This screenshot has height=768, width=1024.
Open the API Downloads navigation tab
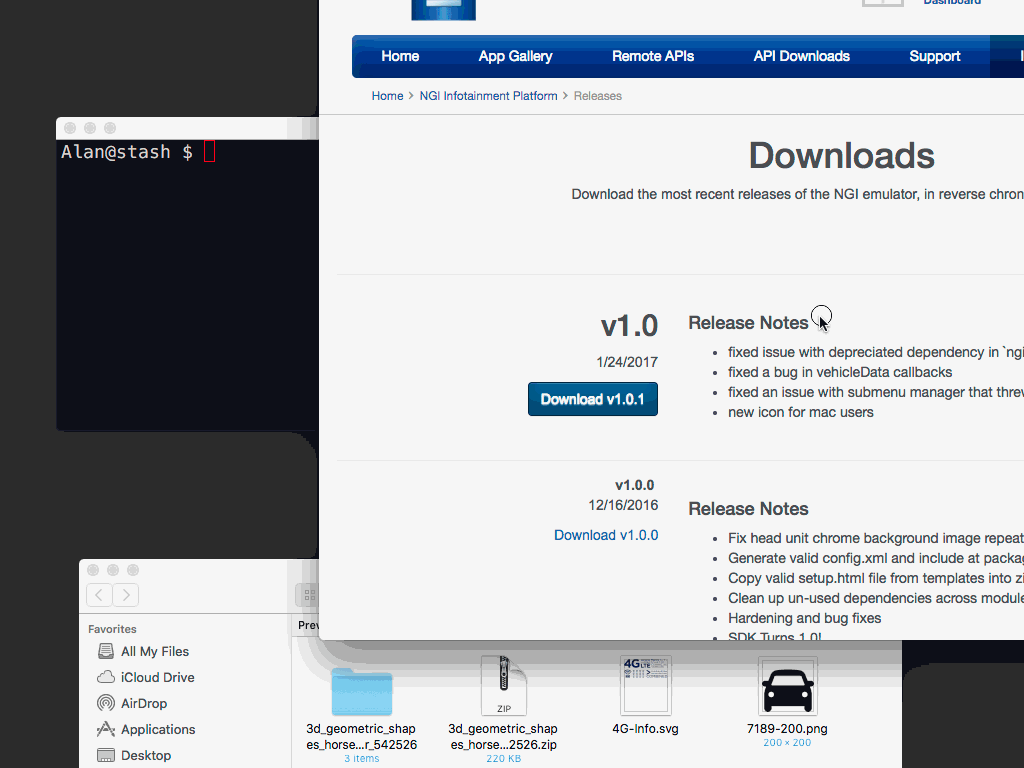(x=801, y=56)
